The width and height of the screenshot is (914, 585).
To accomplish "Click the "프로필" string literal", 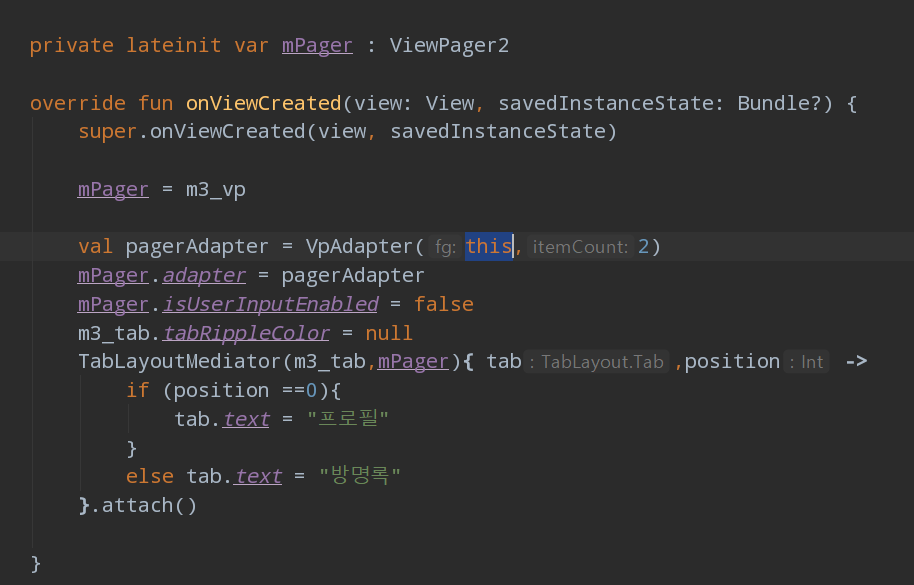I will (x=347, y=419).
